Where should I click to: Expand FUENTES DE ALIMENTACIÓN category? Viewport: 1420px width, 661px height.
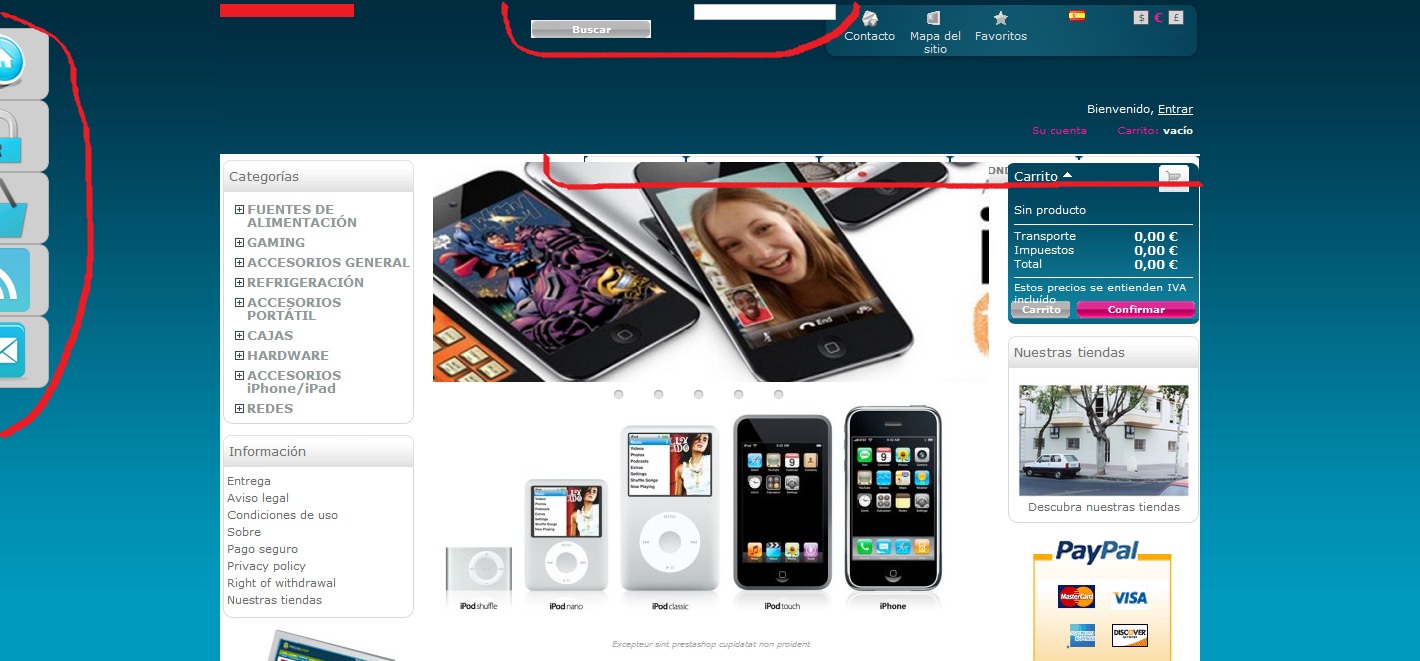click(x=239, y=210)
